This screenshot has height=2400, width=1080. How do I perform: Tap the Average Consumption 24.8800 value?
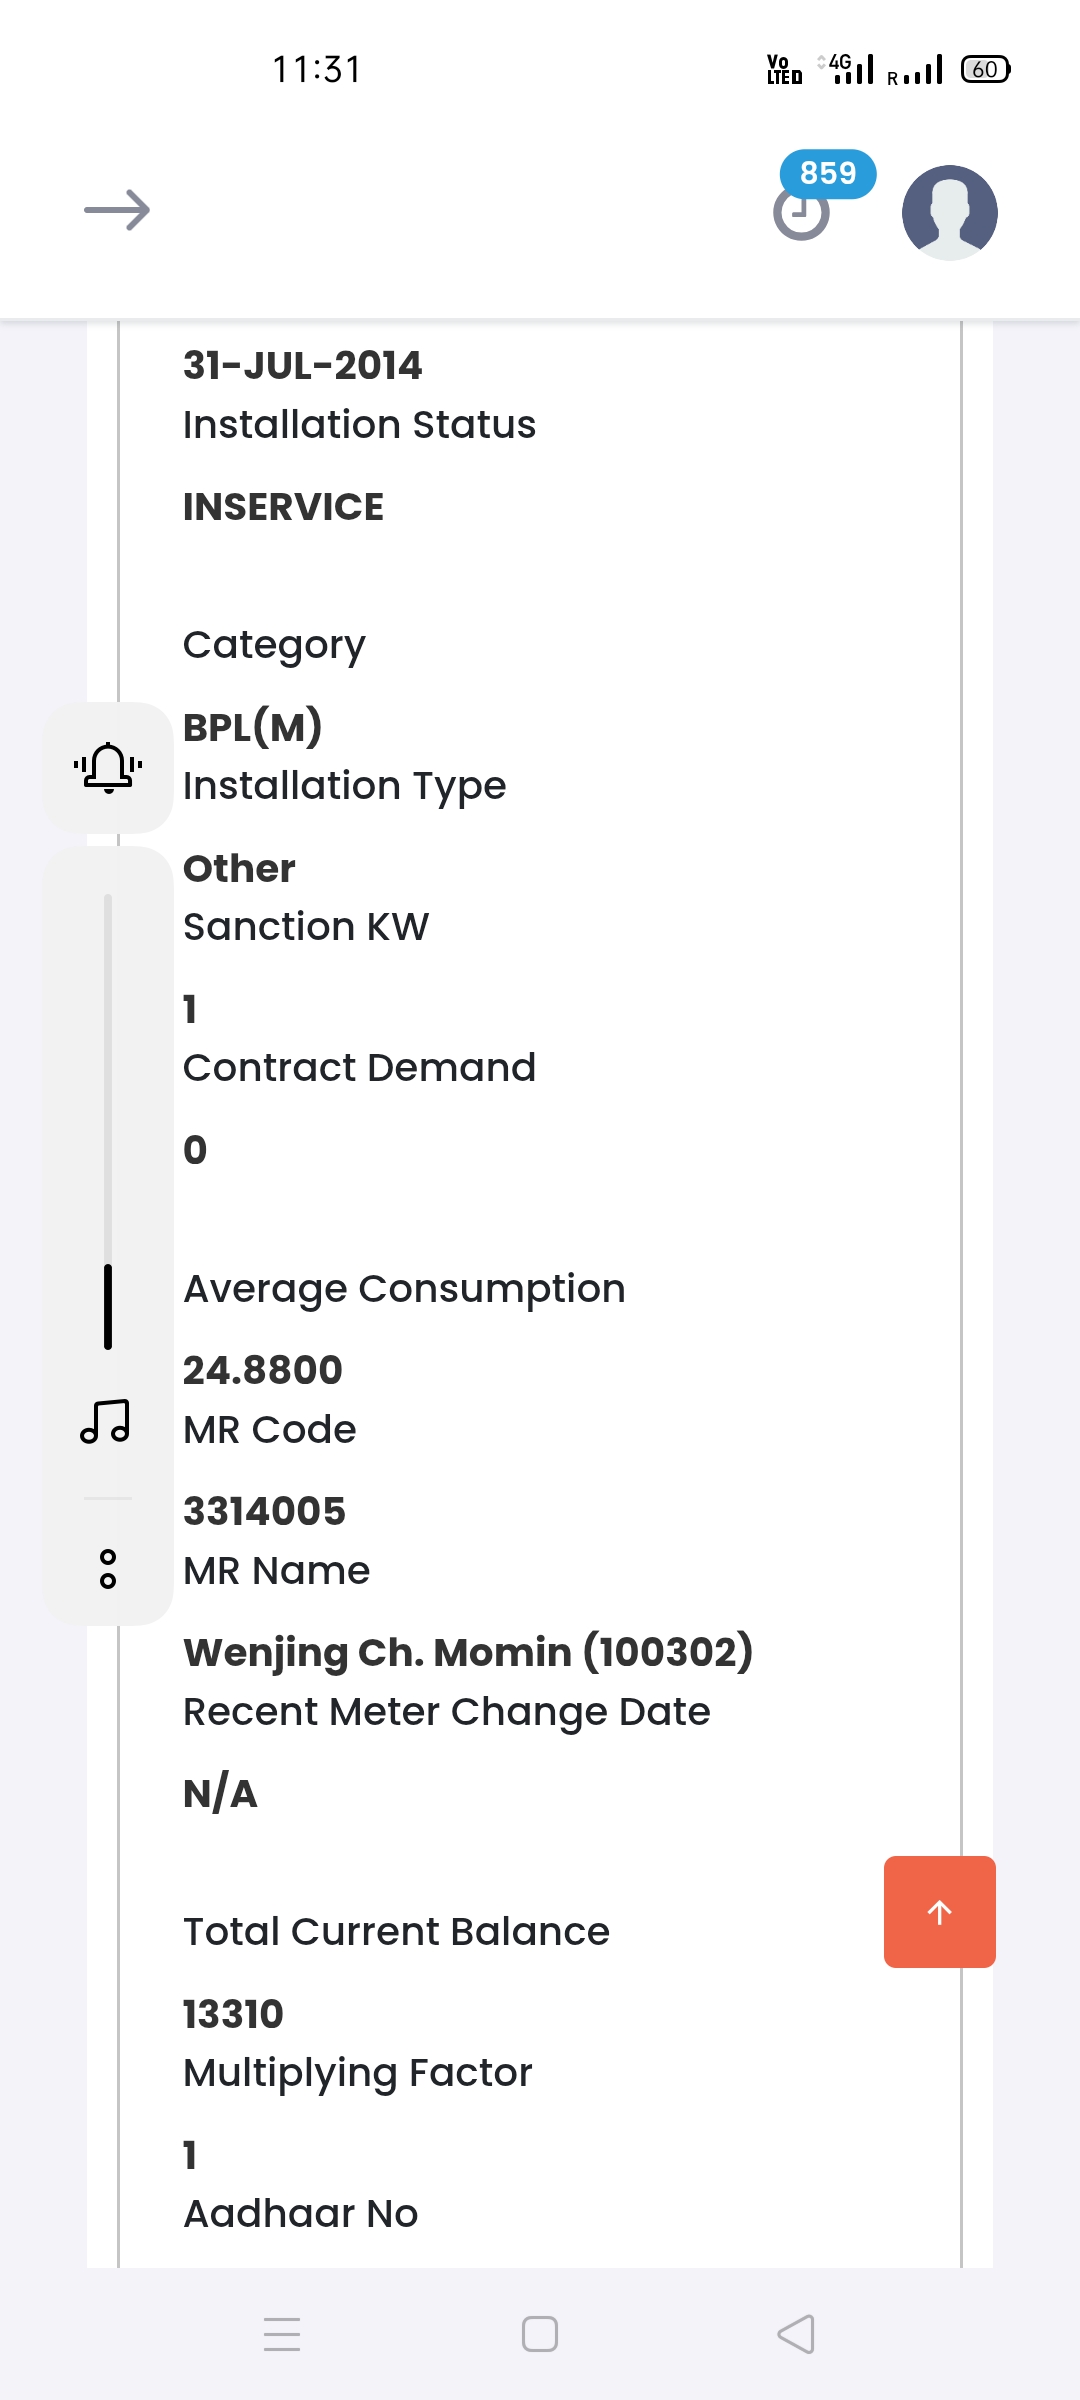263,1370
